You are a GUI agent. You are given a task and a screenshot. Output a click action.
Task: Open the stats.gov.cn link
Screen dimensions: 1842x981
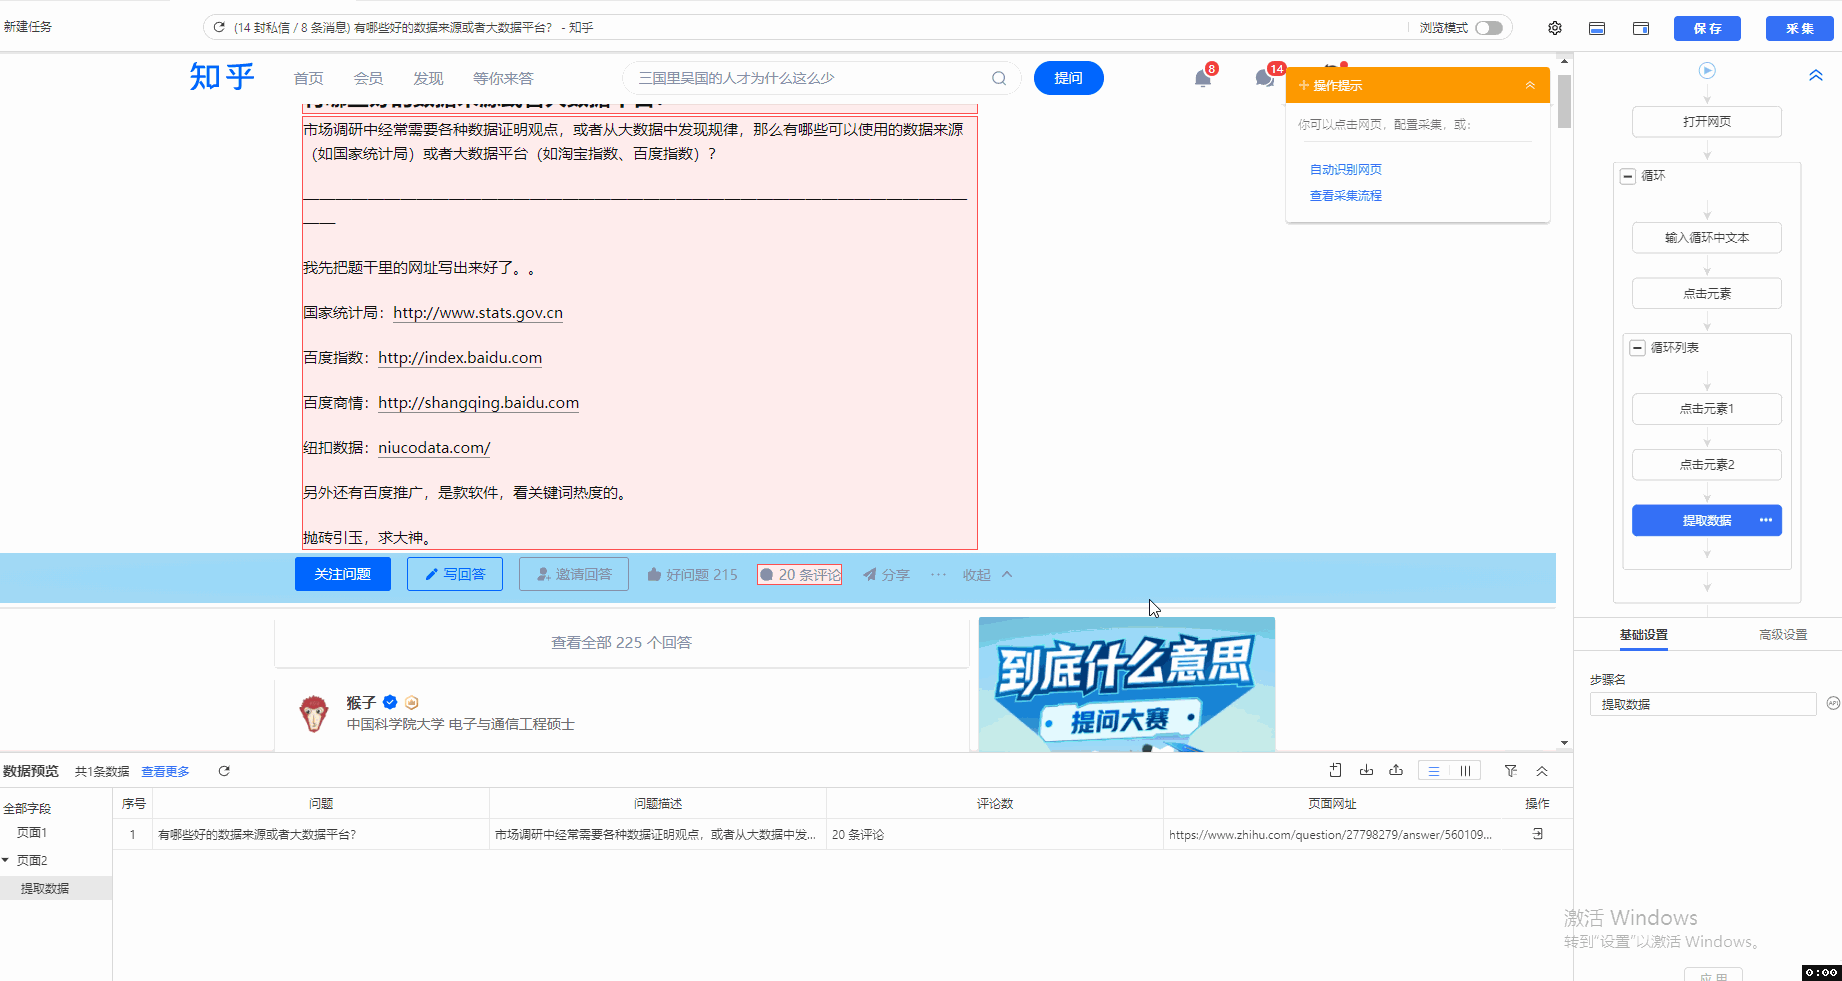click(478, 313)
